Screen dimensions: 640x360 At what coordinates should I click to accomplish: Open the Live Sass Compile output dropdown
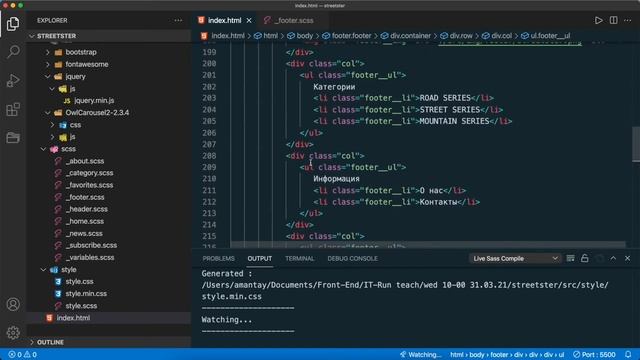click(x=515, y=258)
